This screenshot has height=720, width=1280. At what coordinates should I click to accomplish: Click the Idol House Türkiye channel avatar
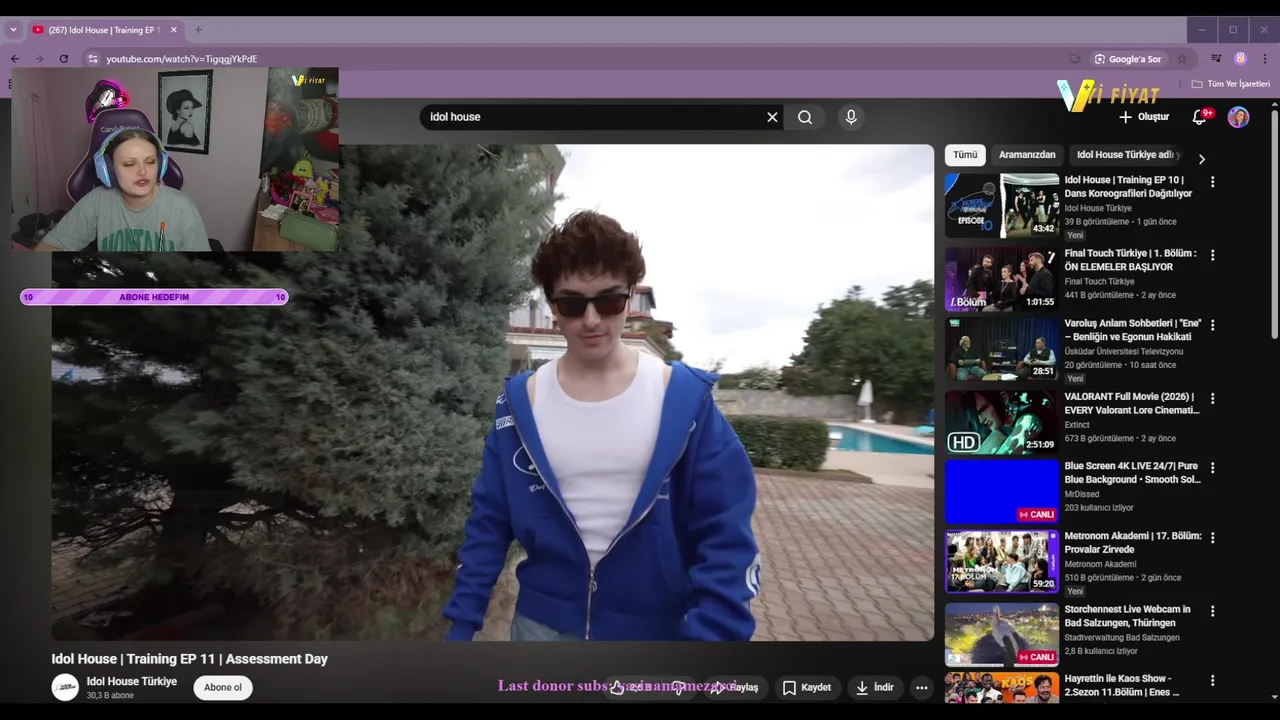tap(65, 687)
